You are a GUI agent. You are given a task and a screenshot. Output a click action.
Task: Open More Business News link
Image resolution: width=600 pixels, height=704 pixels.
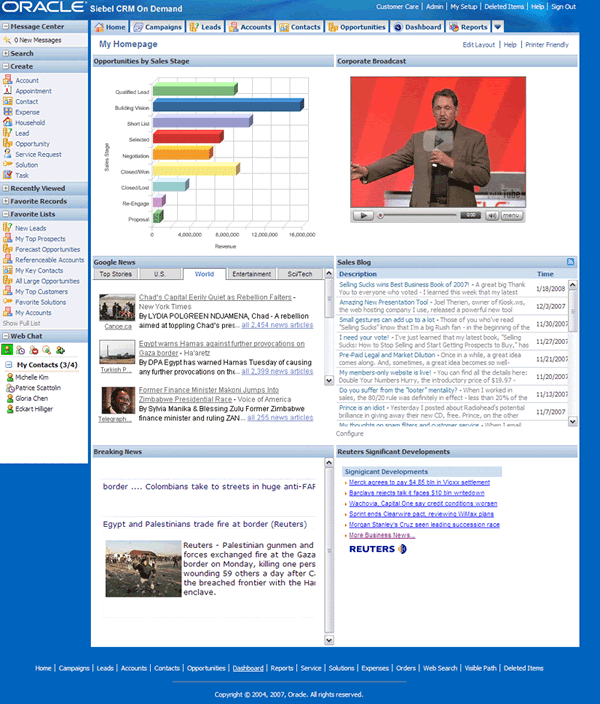(x=382, y=535)
